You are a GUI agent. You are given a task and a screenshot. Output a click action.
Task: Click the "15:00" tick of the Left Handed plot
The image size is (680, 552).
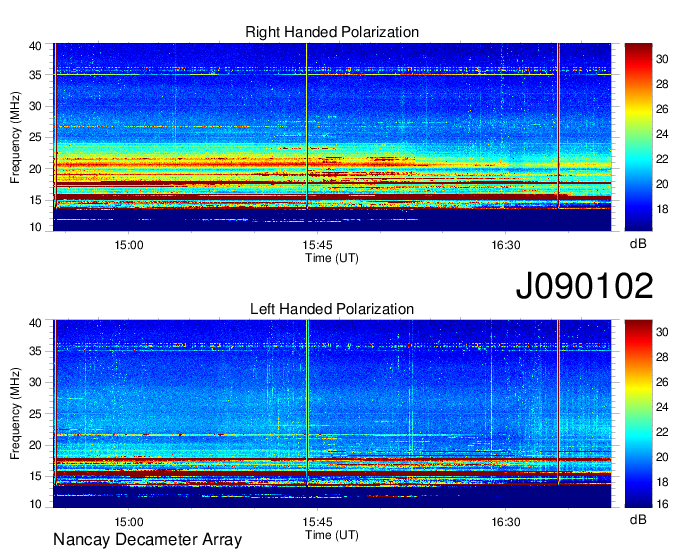(129, 522)
